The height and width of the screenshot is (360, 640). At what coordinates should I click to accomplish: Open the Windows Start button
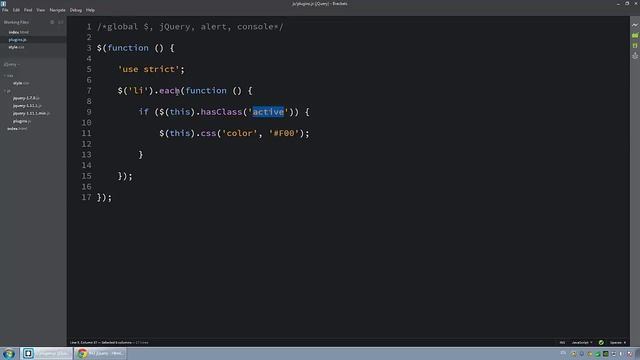pyautogui.click(x=9, y=353)
